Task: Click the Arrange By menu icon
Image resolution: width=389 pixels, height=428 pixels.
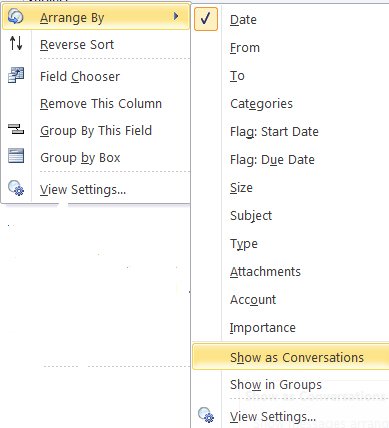Action: click(15, 16)
